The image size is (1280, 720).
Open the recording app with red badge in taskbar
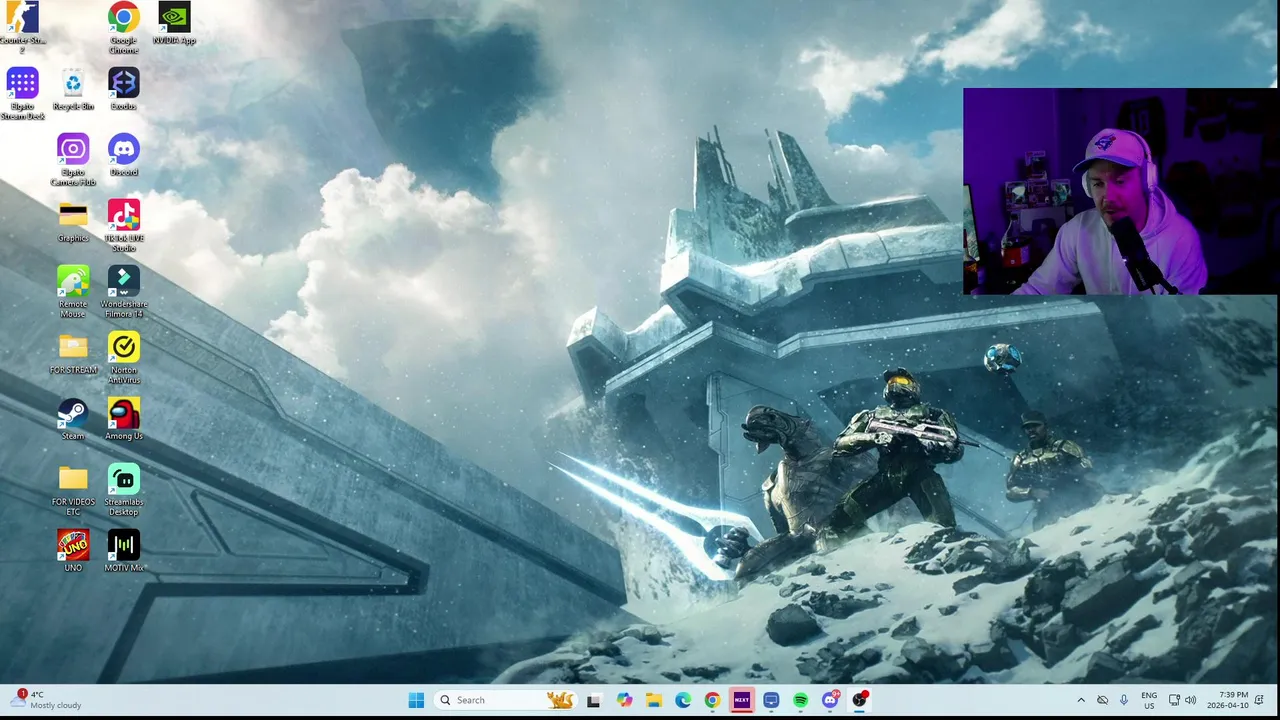tap(859, 700)
